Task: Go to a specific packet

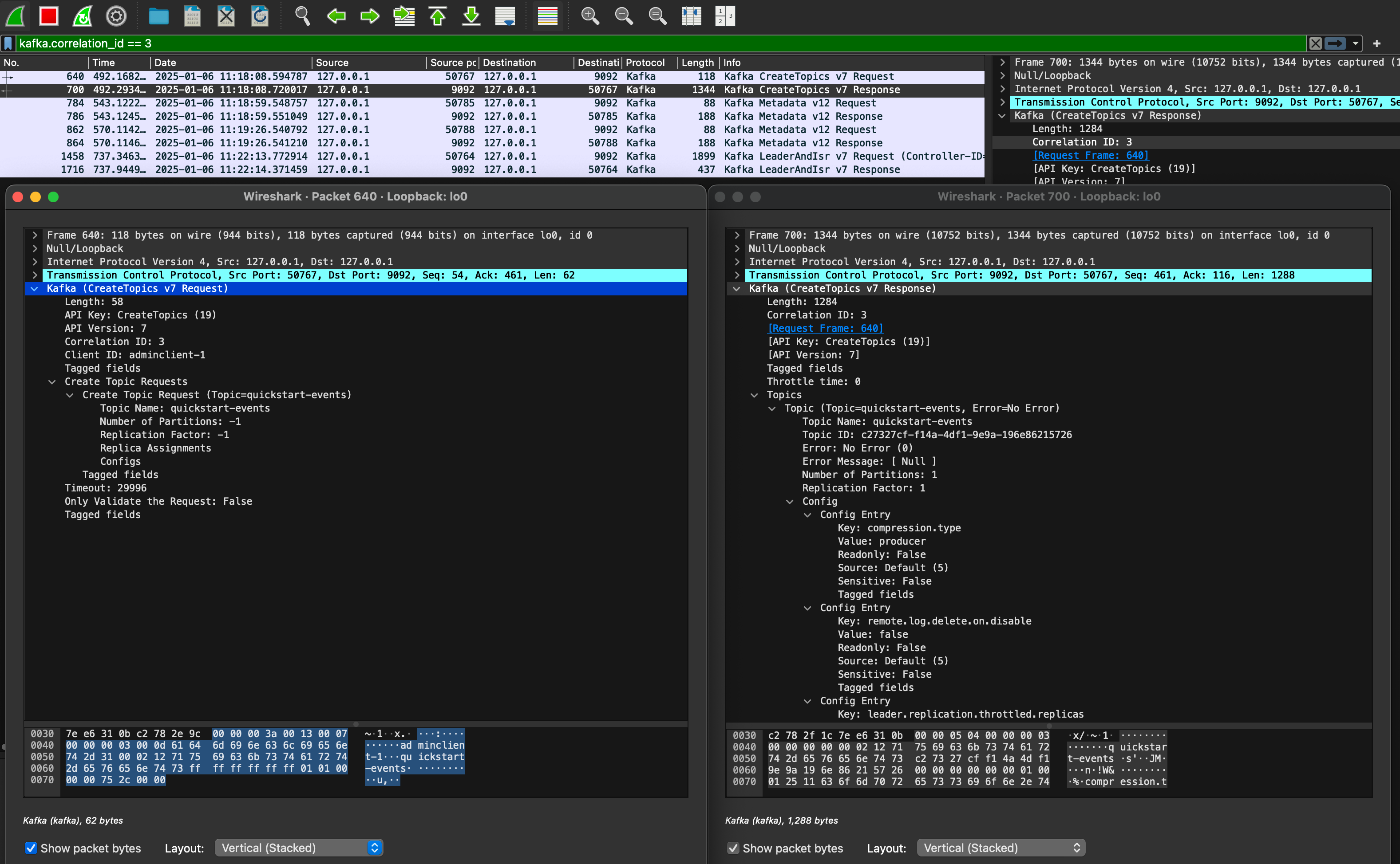Action: pos(404,15)
